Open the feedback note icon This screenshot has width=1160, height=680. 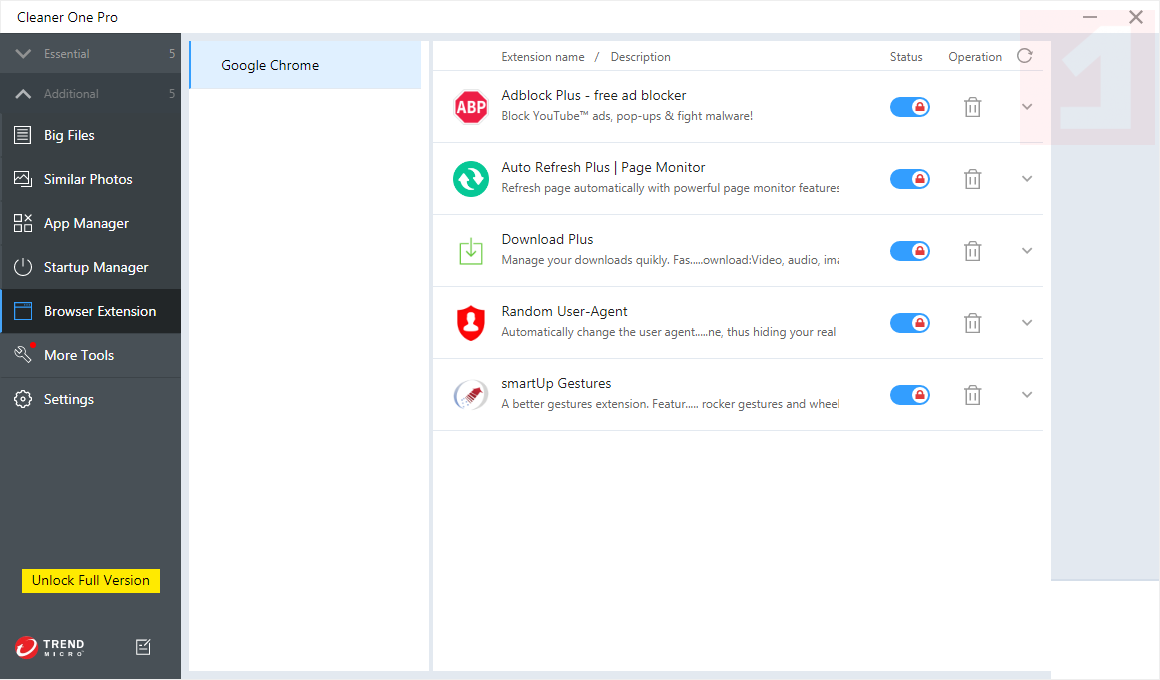[x=144, y=647]
